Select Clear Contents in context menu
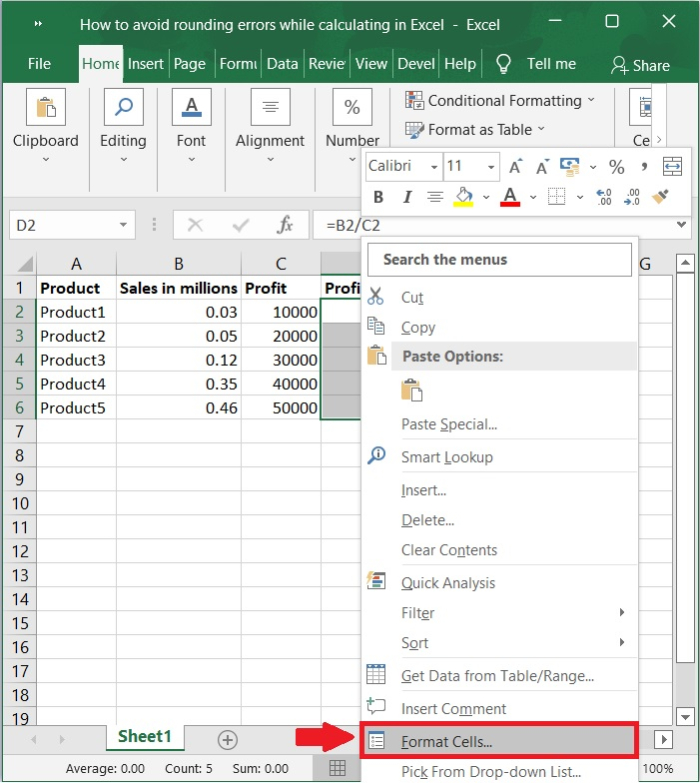 tap(449, 550)
